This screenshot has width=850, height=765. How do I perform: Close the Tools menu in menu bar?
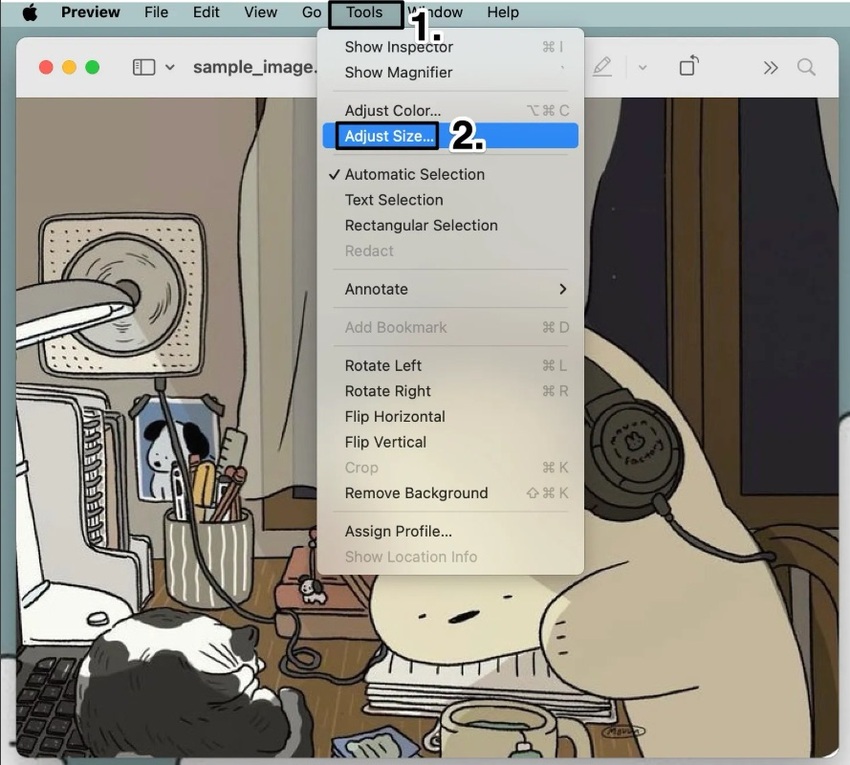point(365,12)
